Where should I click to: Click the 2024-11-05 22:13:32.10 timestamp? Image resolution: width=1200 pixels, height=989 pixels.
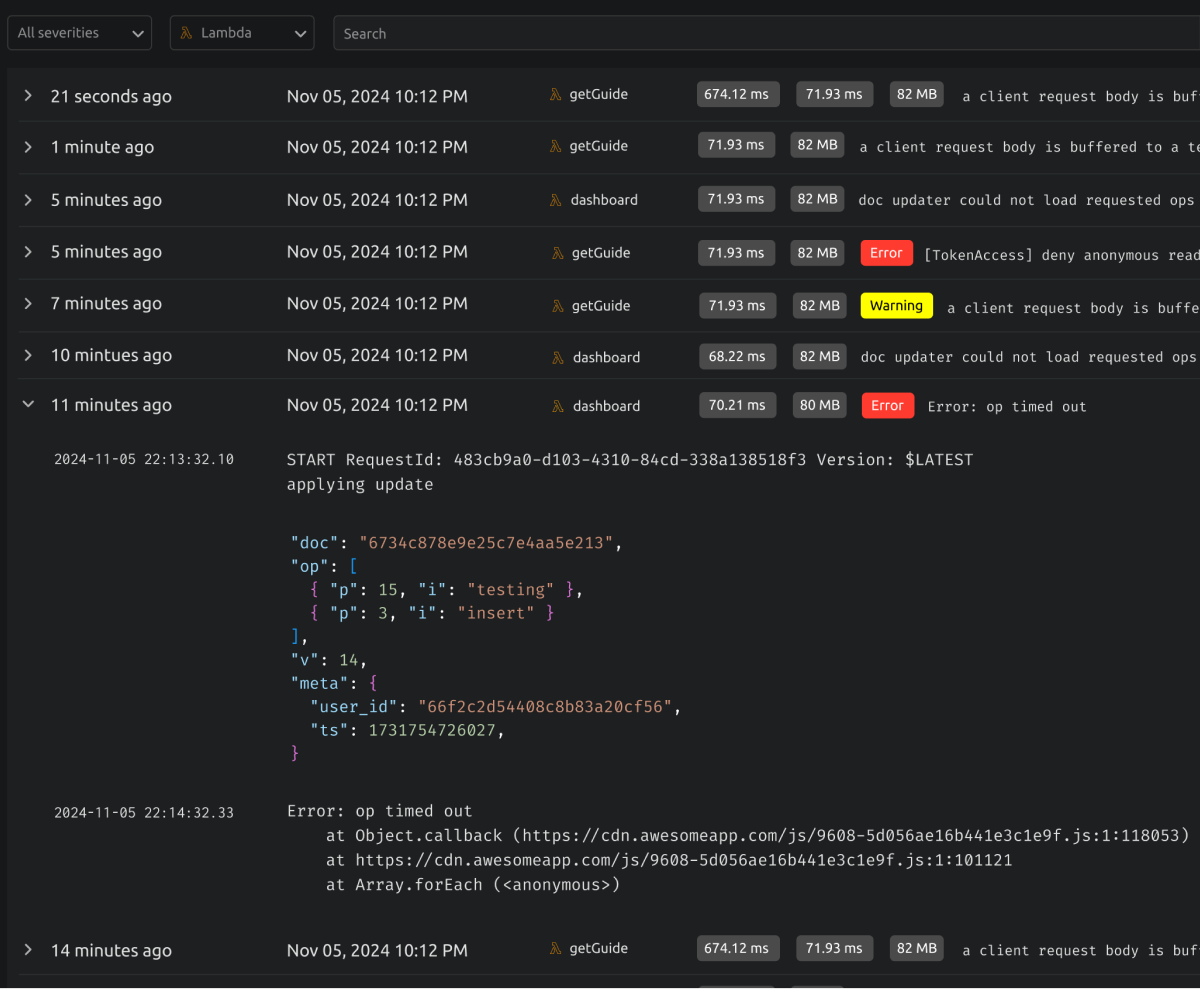(144, 459)
